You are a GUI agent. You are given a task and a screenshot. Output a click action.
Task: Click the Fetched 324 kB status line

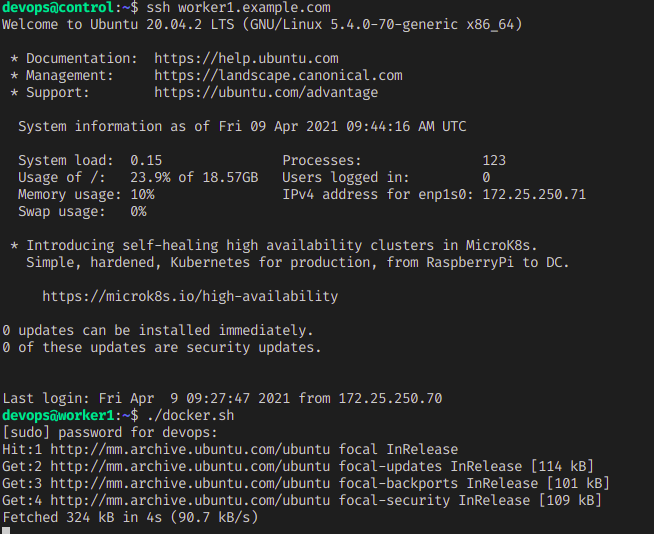point(130,518)
